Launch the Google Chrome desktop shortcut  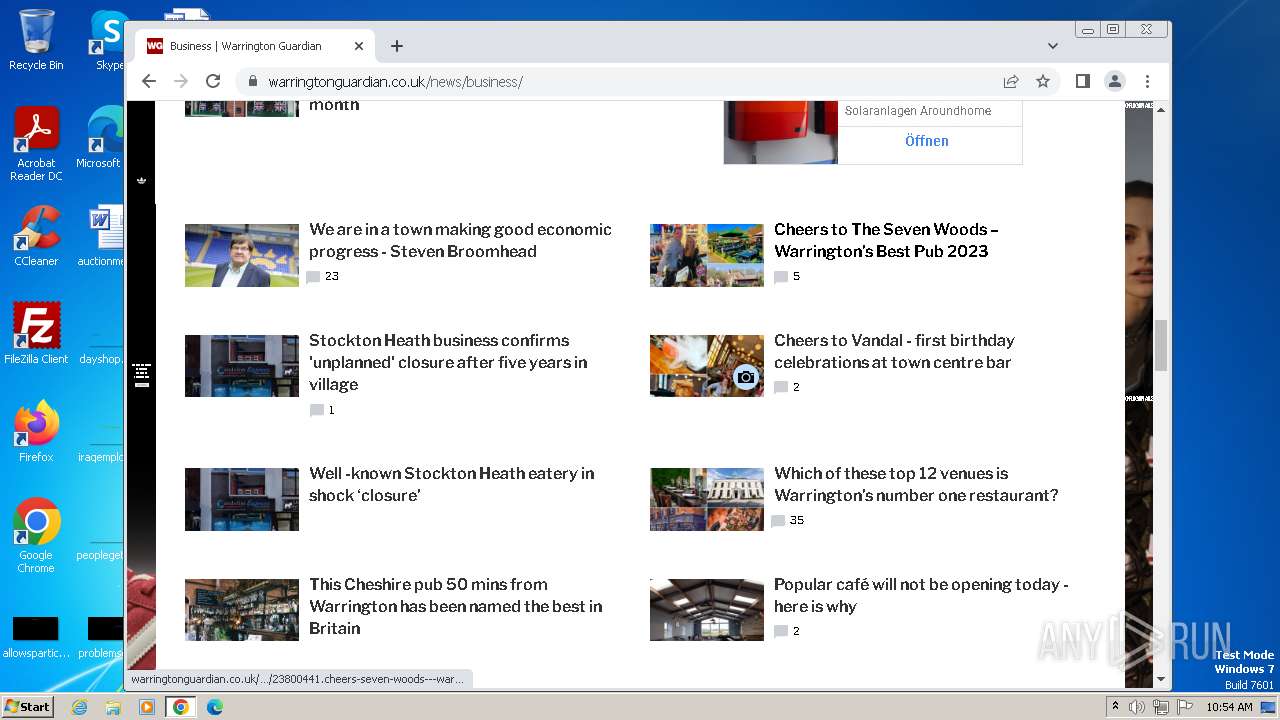point(36,536)
